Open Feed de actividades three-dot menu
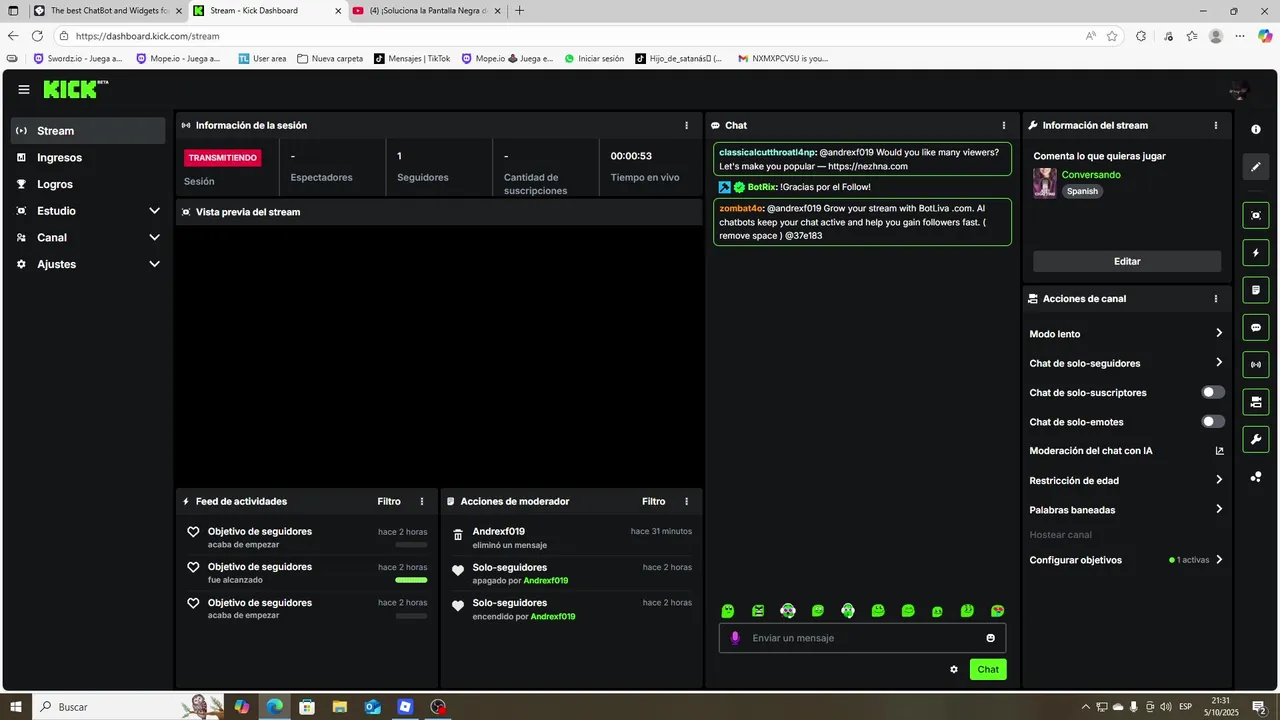The width and height of the screenshot is (1280, 720). [422, 502]
